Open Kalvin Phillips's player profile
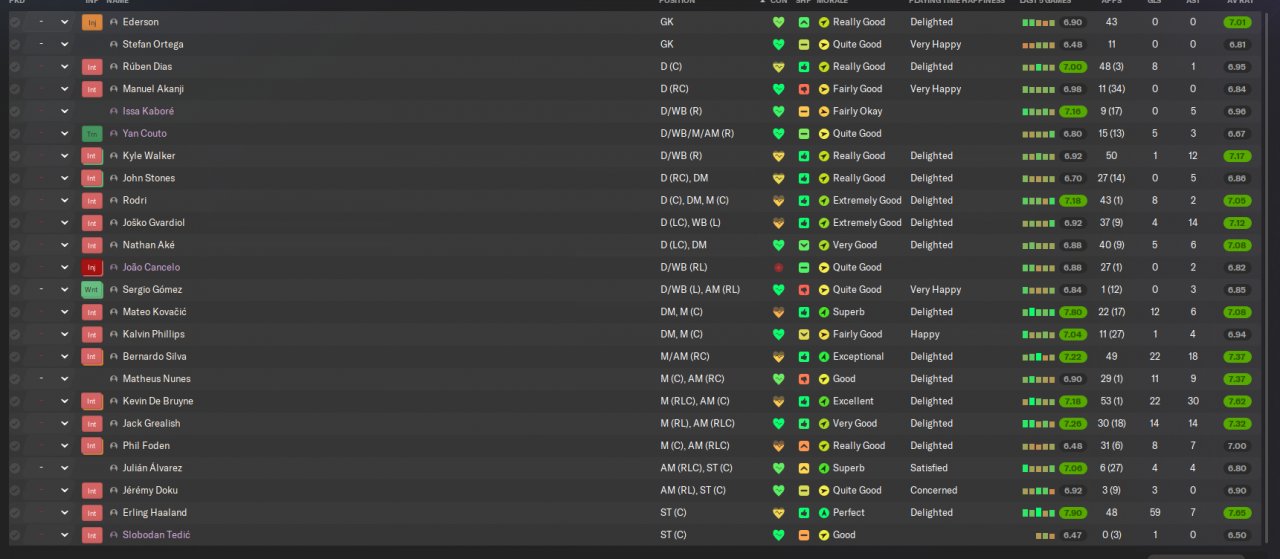This screenshot has width=1280, height=559. tap(153, 335)
